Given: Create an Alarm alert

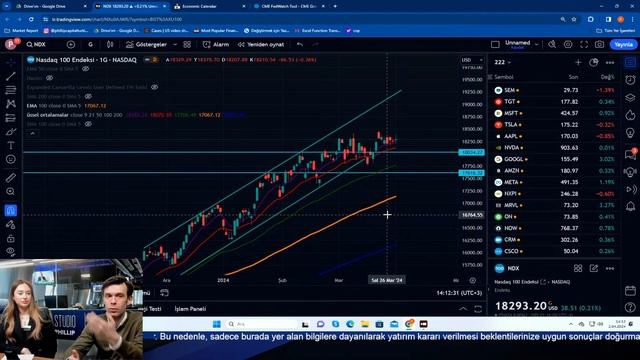Looking at the screenshot, I should click(216, 44).
